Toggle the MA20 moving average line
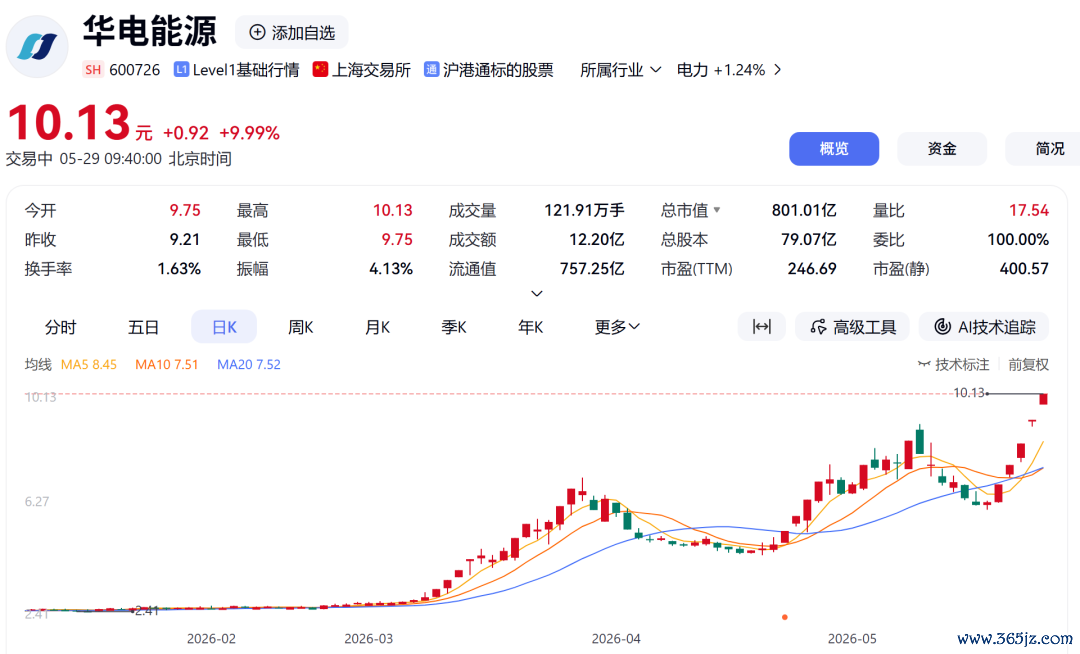Image resolution: width=1080 pixels, height=654 pixels. click(x=249, y=364)
